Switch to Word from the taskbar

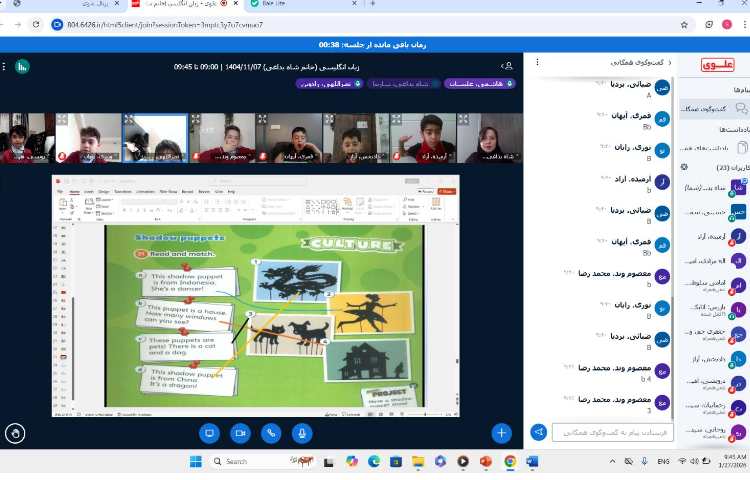(532, 461)
